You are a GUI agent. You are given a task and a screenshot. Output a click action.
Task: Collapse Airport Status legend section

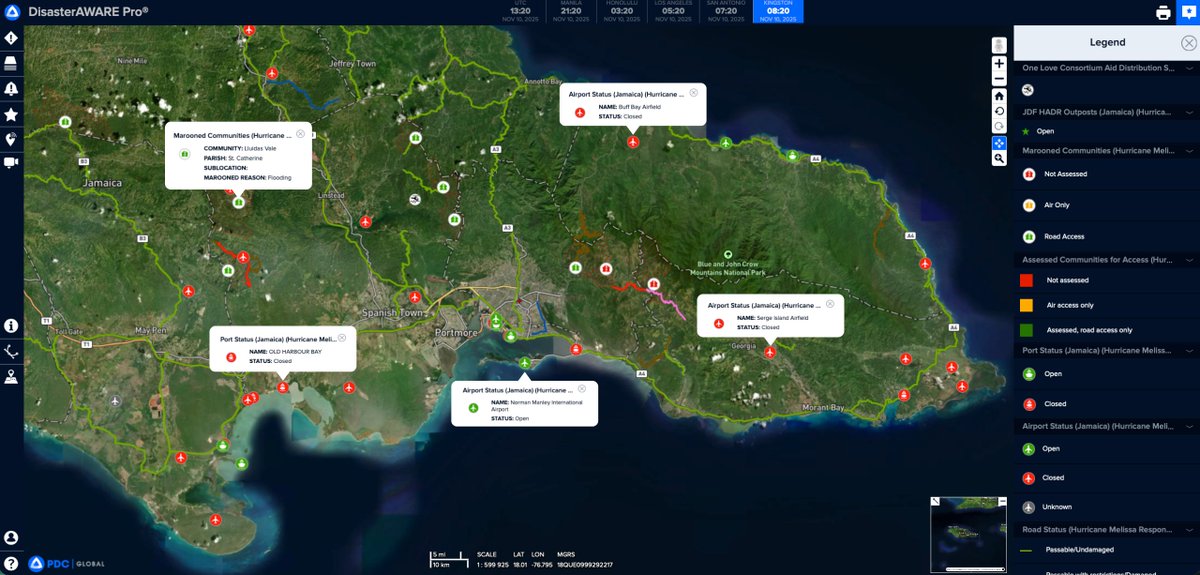point(1187,426)
